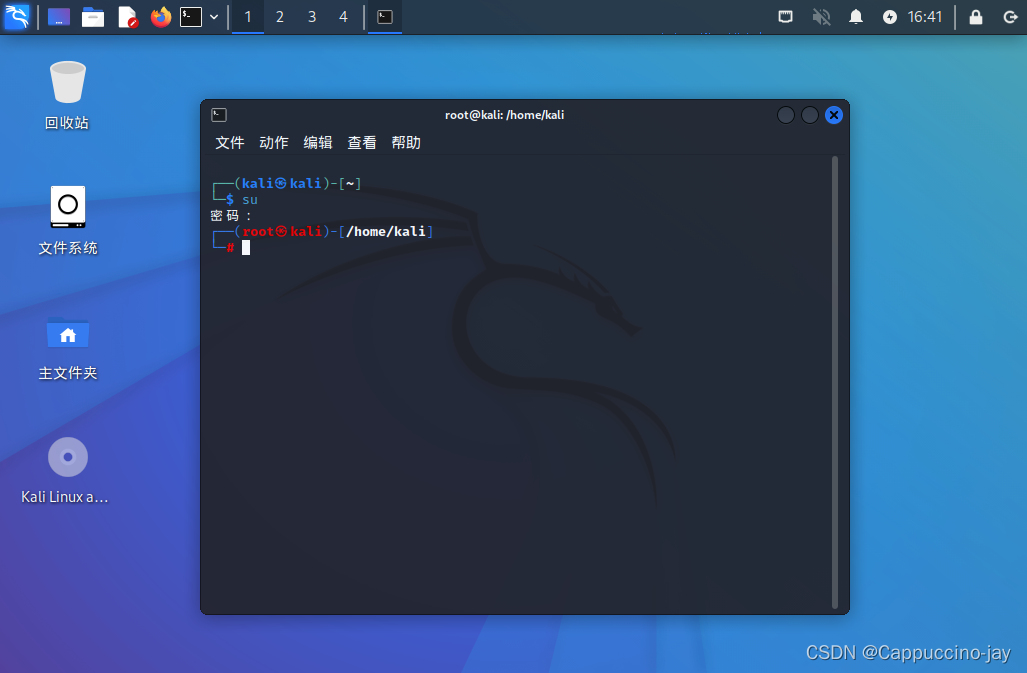Open the notifications bell icon

pos(855,17)
